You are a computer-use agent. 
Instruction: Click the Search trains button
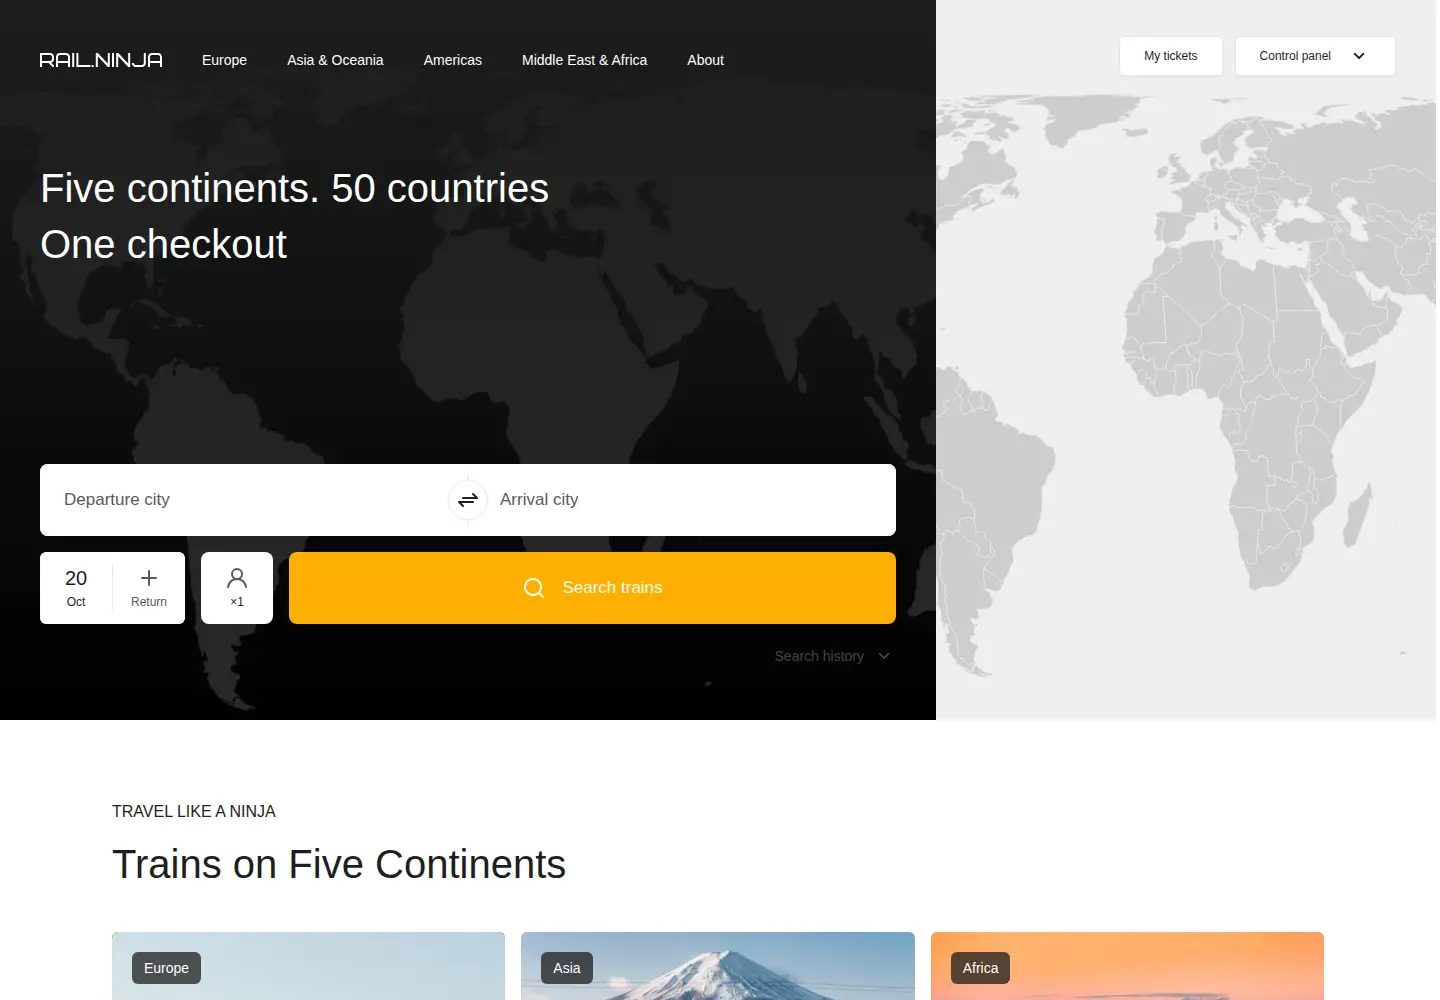pos(592,588)
